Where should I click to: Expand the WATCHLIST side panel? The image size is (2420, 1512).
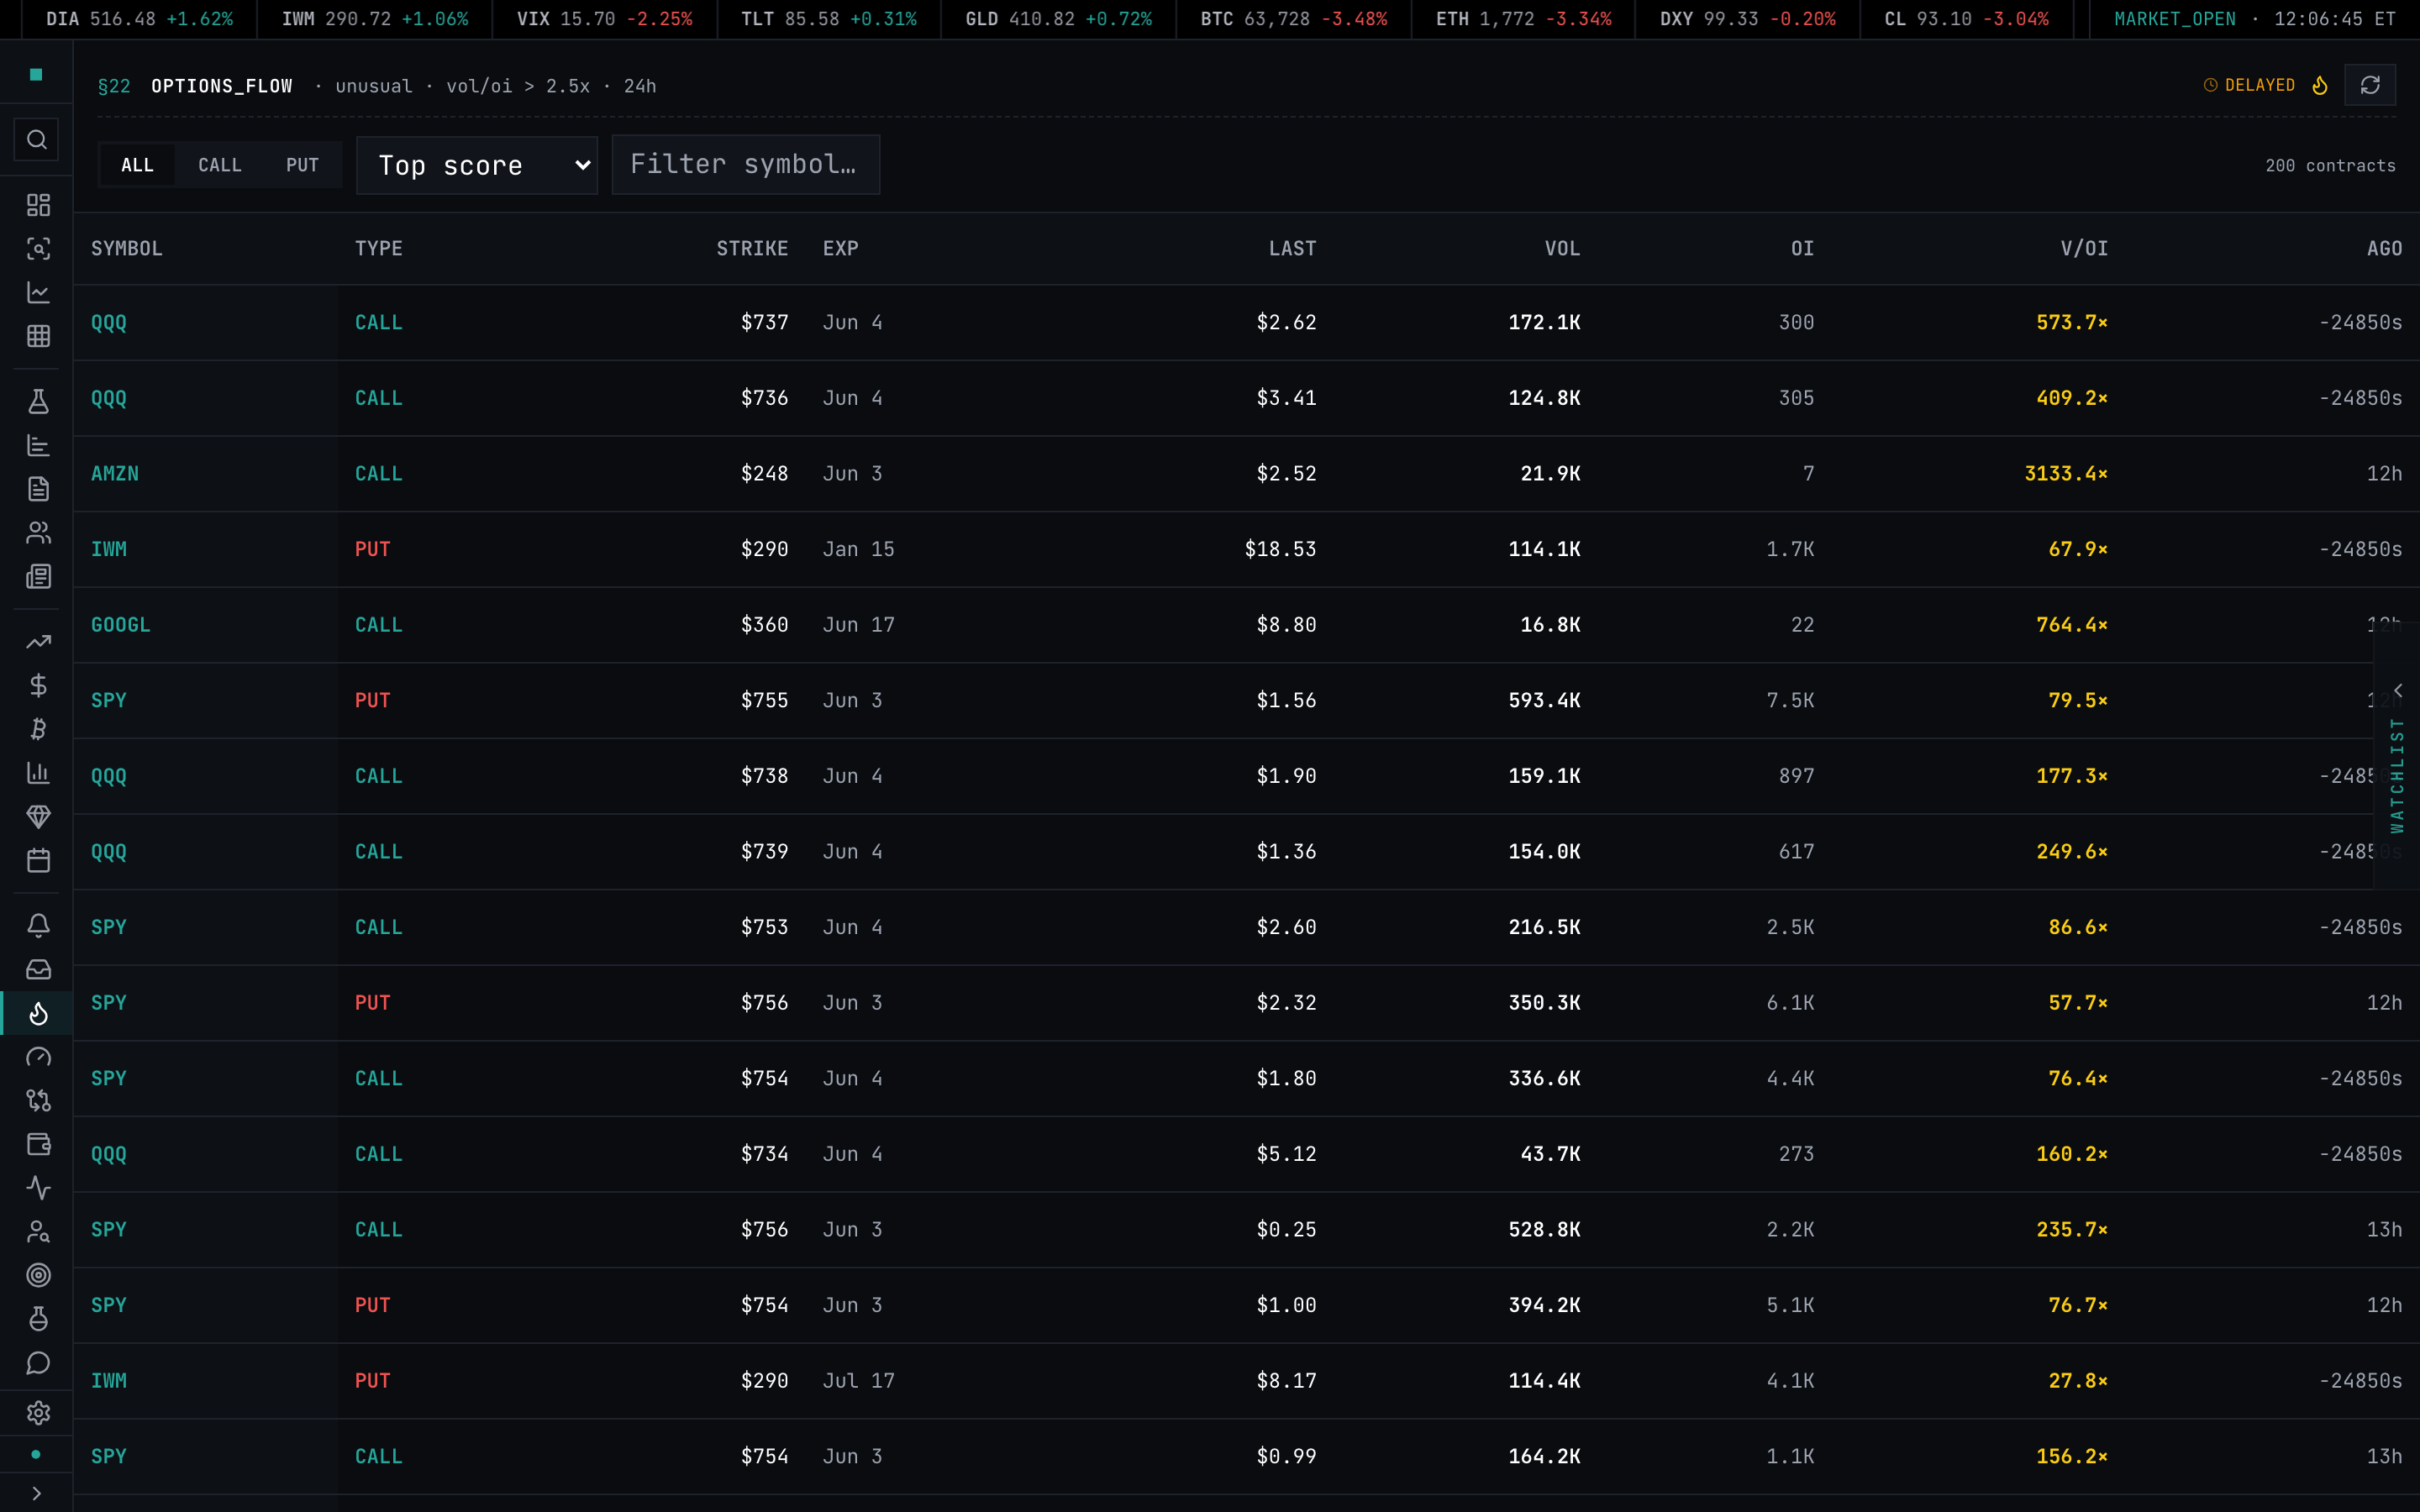click(2397, 756)
